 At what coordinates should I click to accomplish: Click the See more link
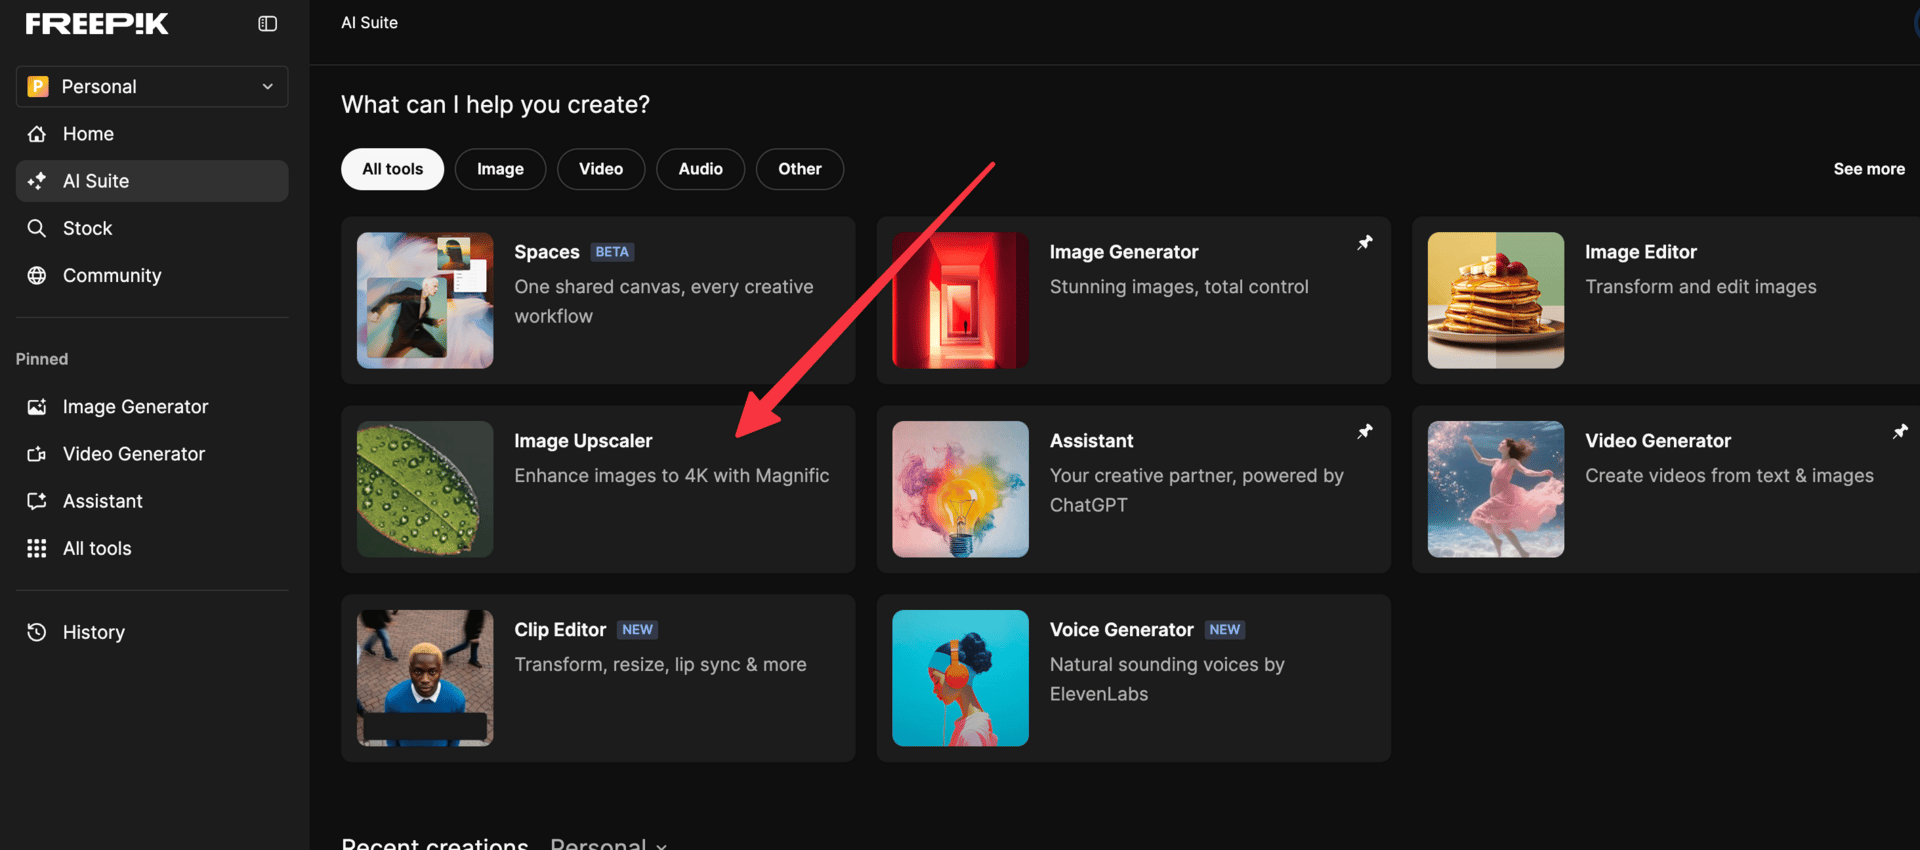tap(1869, 169)
